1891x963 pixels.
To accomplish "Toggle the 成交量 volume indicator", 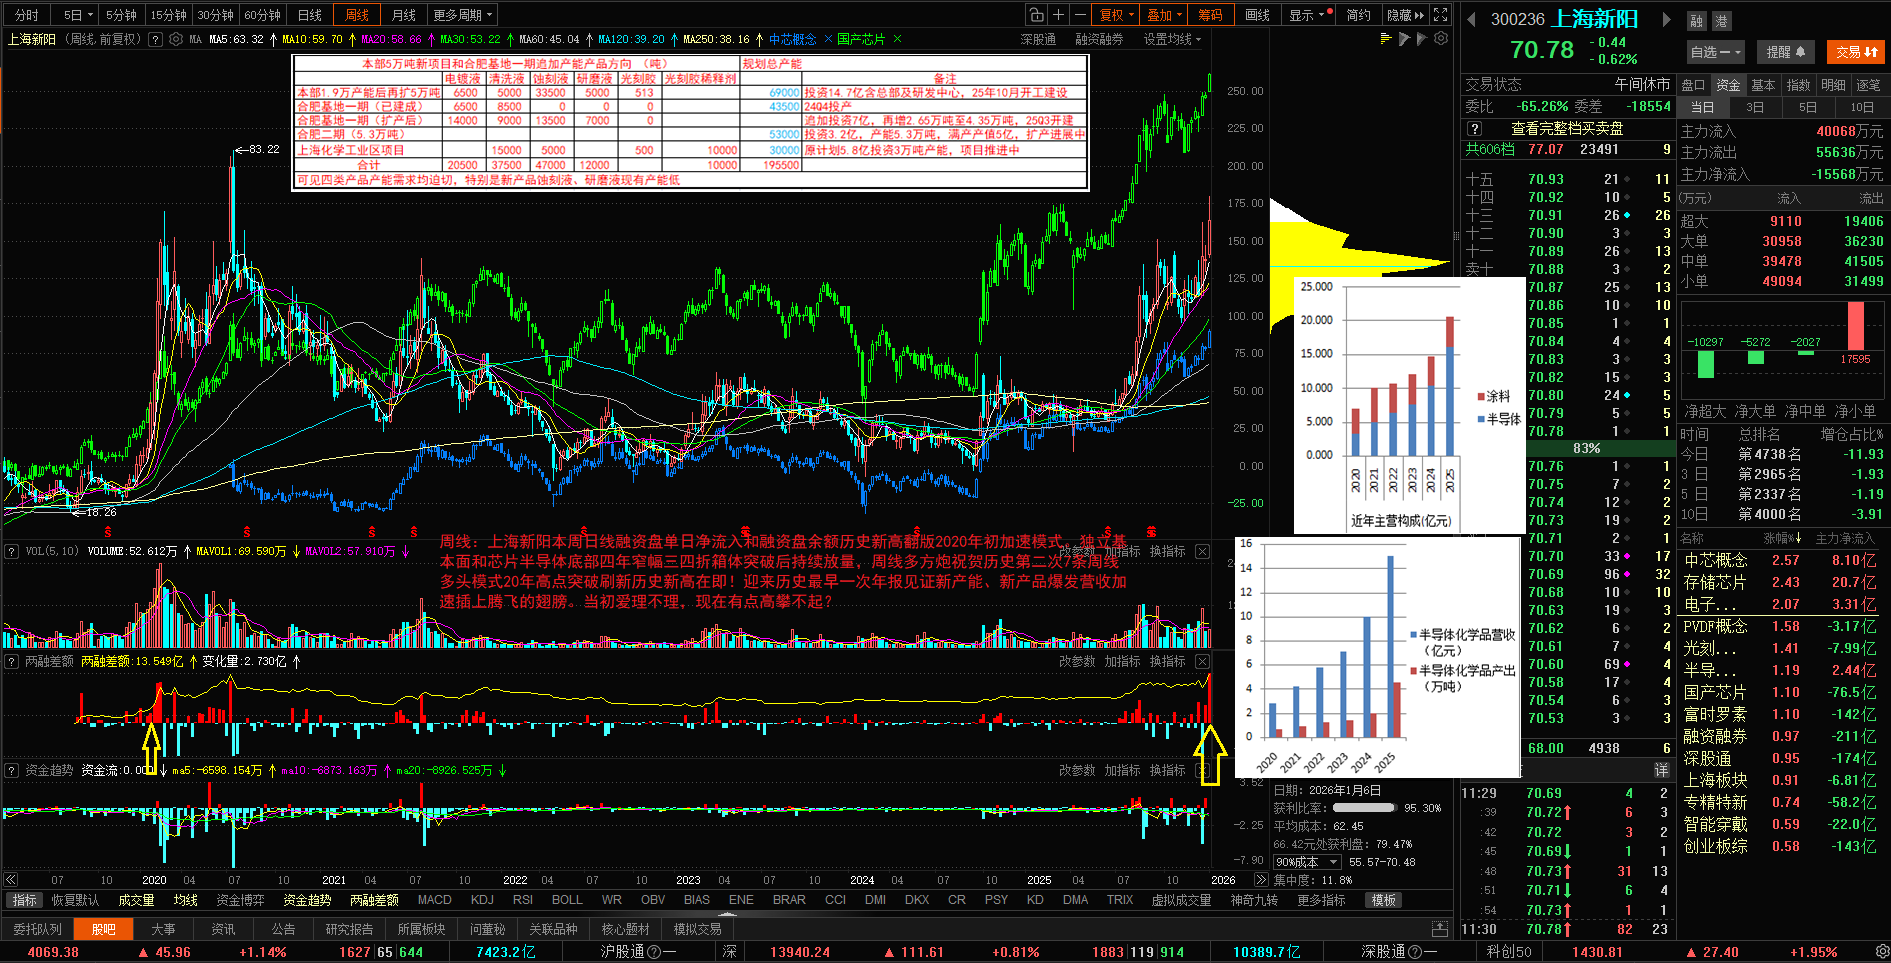I will [136, 900].
